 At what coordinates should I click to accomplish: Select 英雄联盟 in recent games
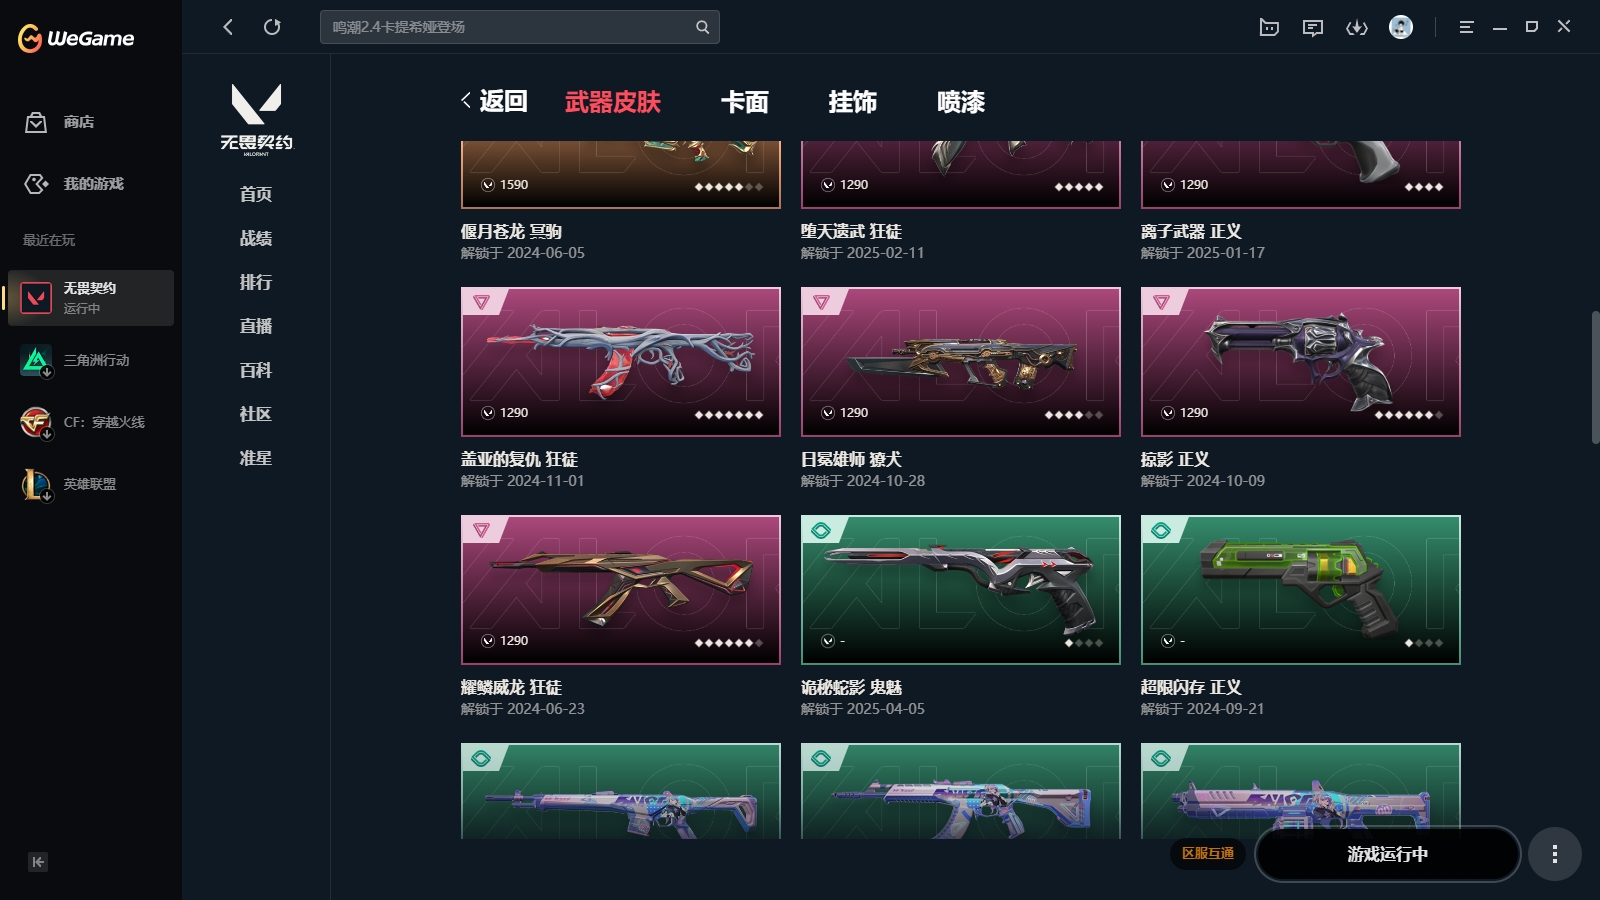point(90,484)
